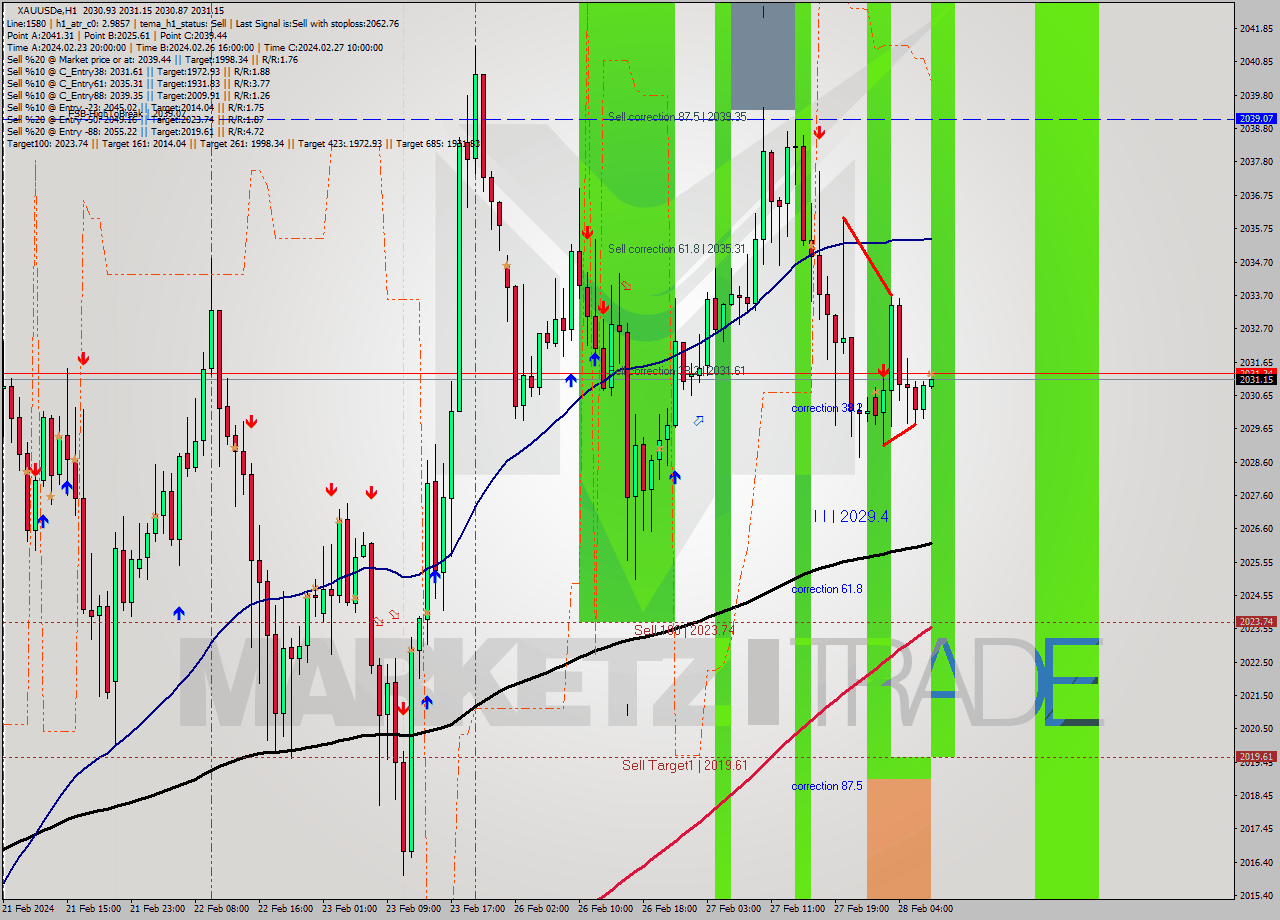1280x920 pixels.
Task: Click the '22 Feb 08:00' time axis label
Action: [x=221, y=909]
